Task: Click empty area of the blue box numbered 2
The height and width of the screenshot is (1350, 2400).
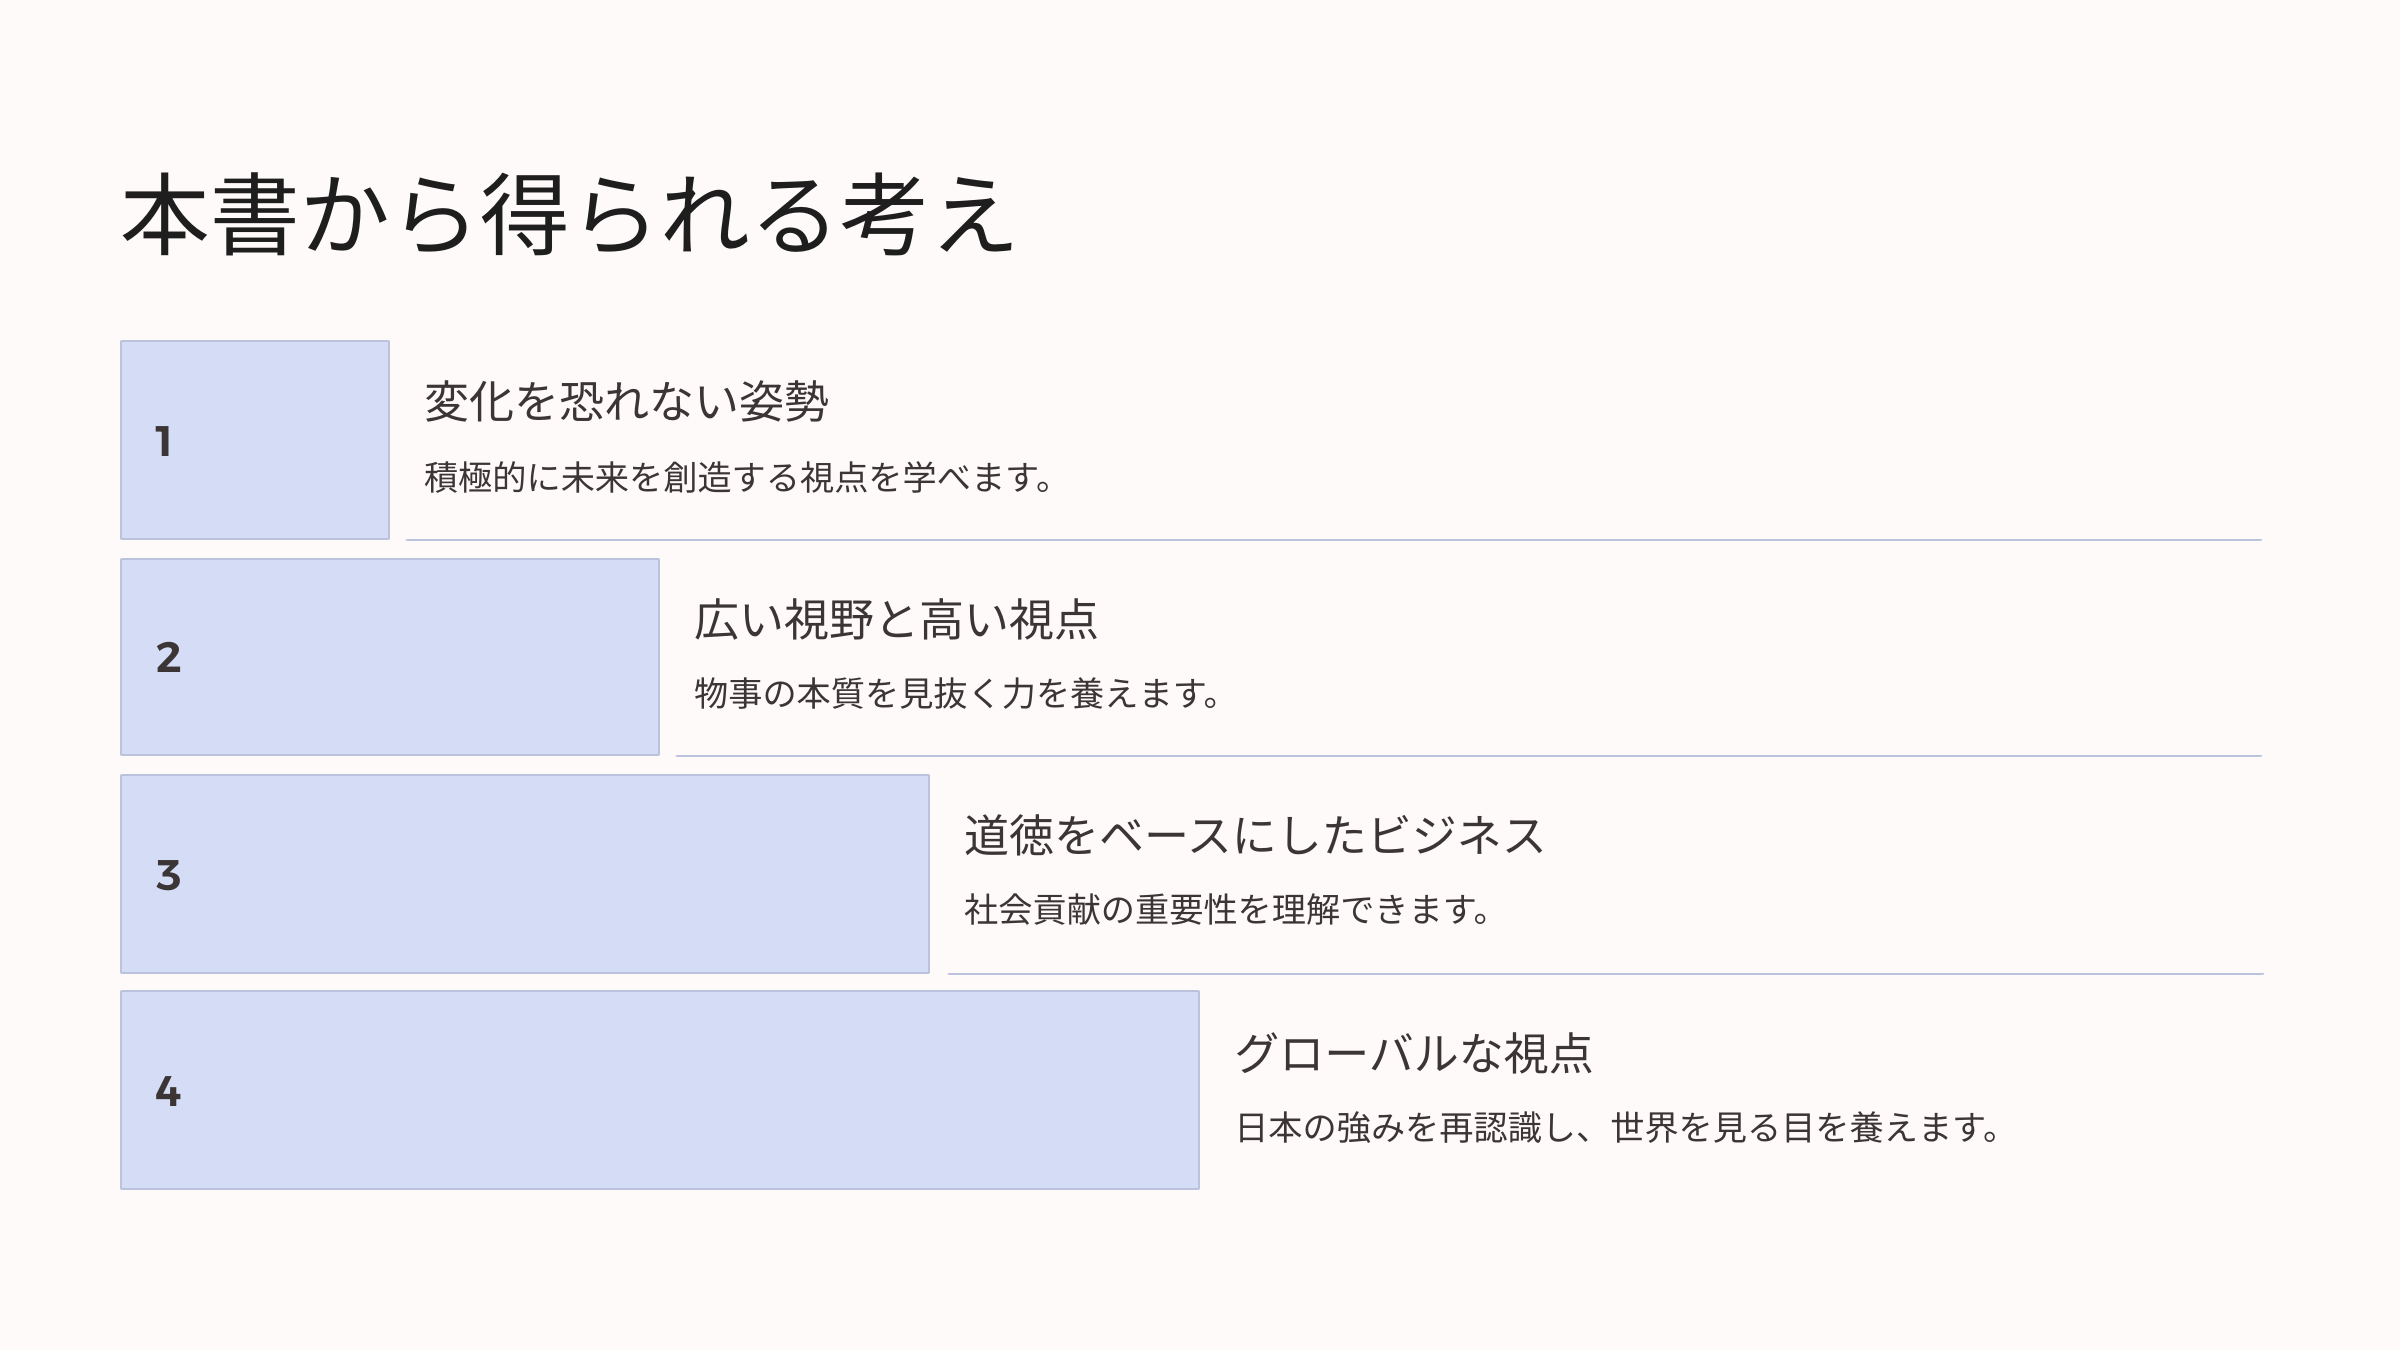Action: pyautogui.click(x=420, y=658)
